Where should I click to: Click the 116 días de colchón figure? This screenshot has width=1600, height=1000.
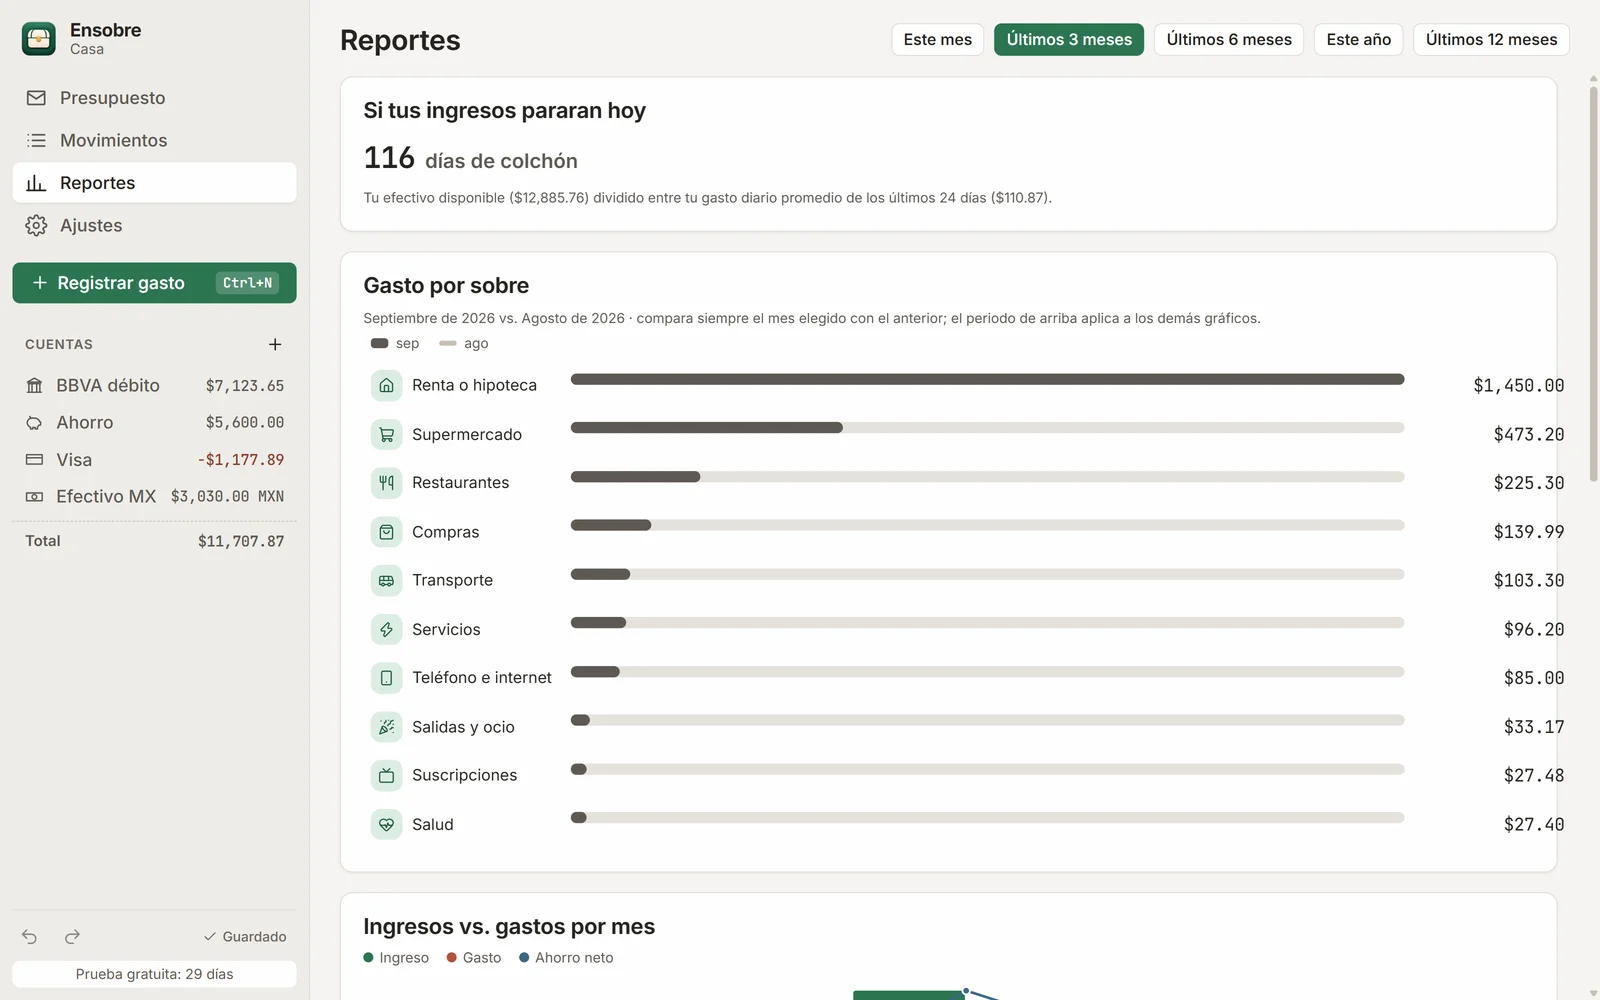[470, 159]
